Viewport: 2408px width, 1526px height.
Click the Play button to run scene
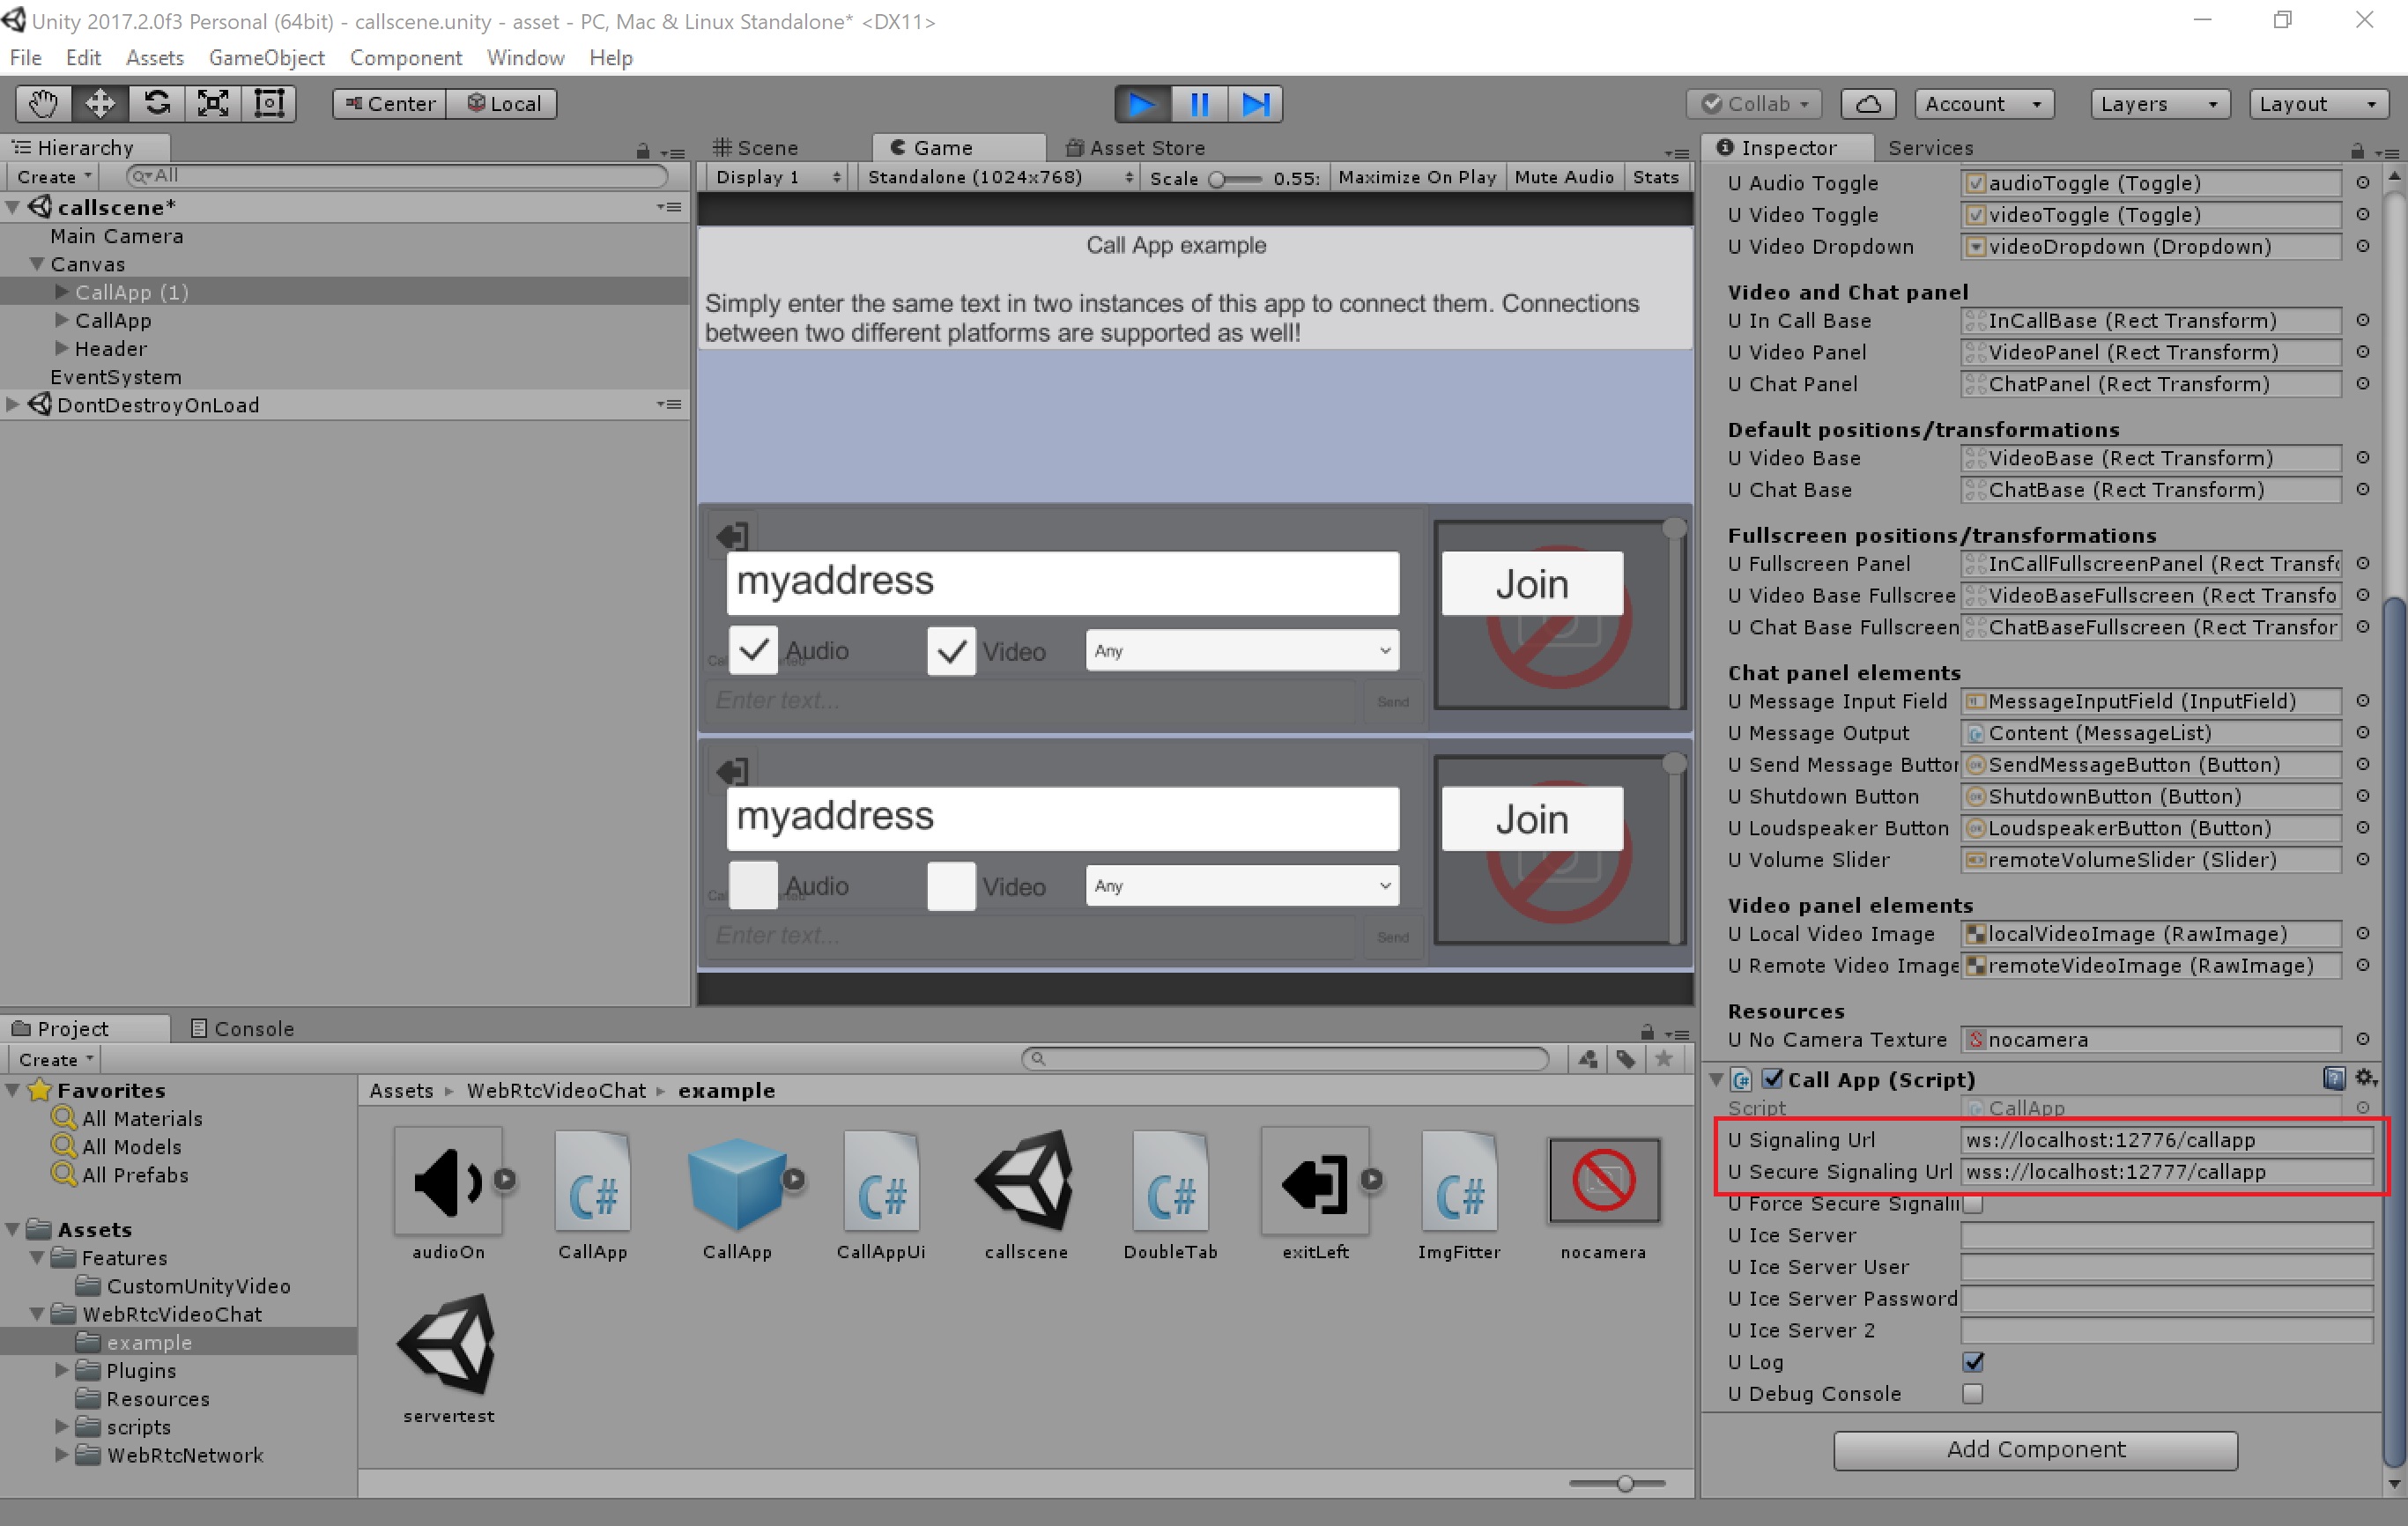pos(1139,104)
